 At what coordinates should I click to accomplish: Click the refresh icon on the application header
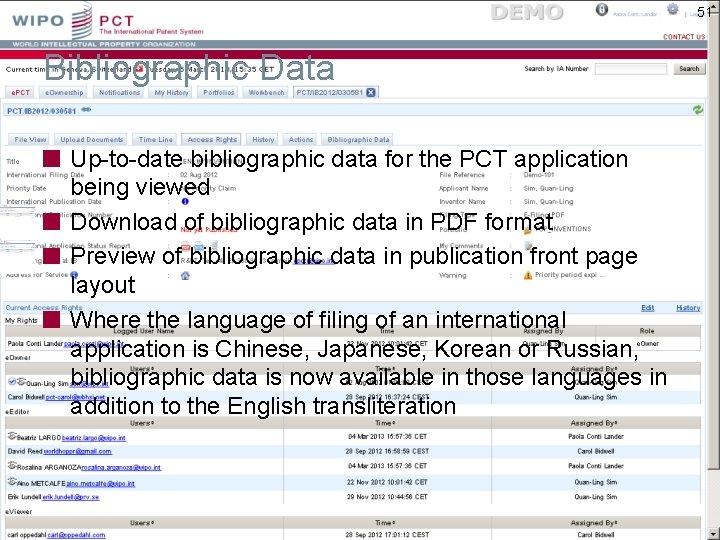698,110
